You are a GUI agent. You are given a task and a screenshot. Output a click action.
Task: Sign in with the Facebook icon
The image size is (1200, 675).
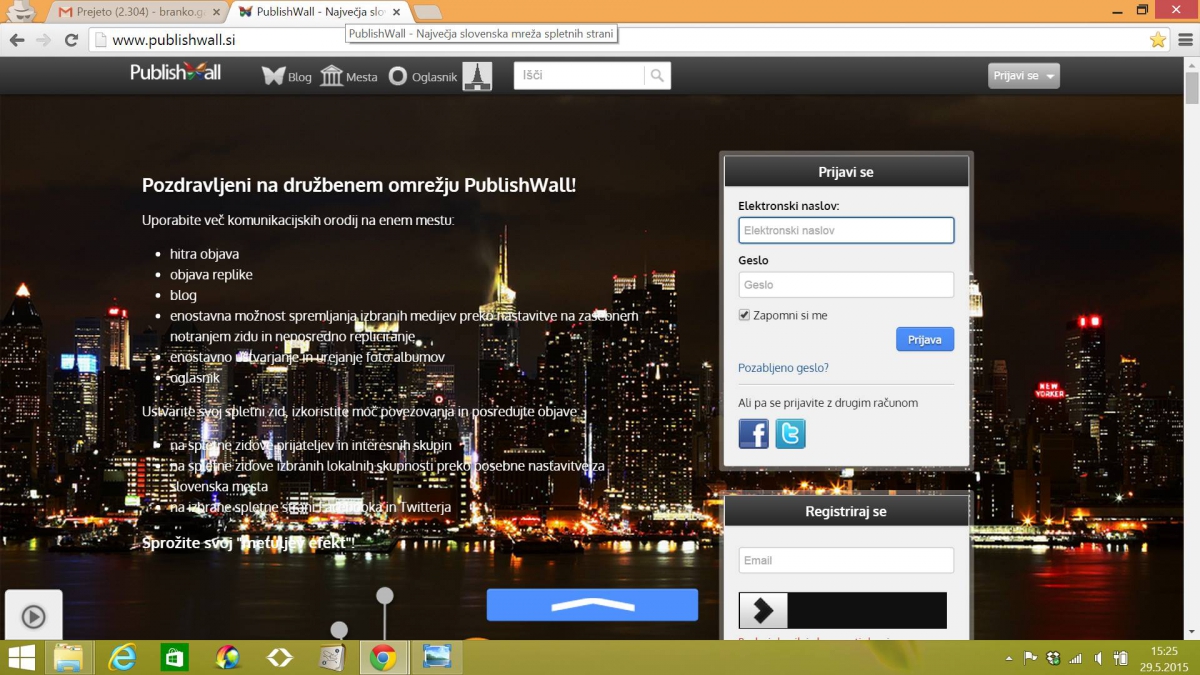tap(753, 434)
